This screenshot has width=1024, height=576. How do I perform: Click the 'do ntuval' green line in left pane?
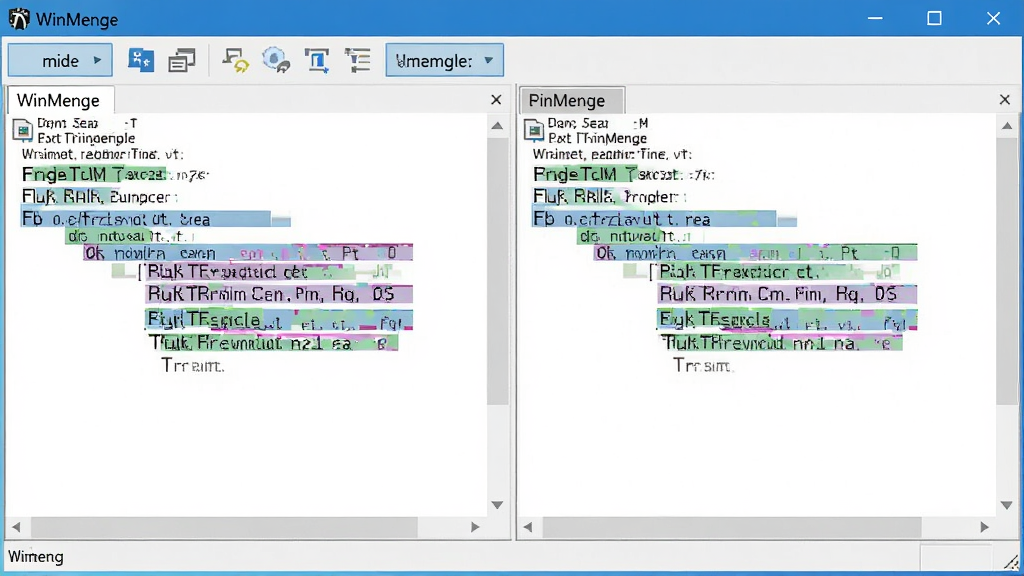[x=131, y=236]
